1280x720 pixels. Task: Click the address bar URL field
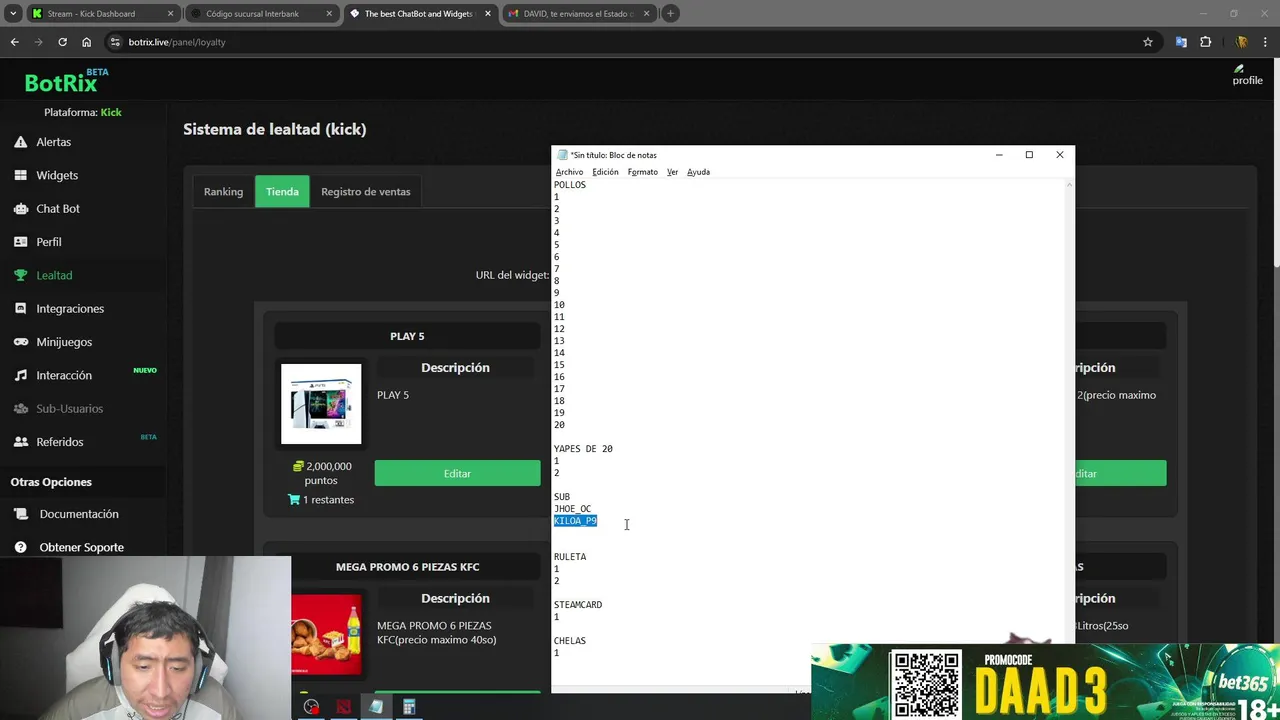pyautogui.click(x=630, y=42)
